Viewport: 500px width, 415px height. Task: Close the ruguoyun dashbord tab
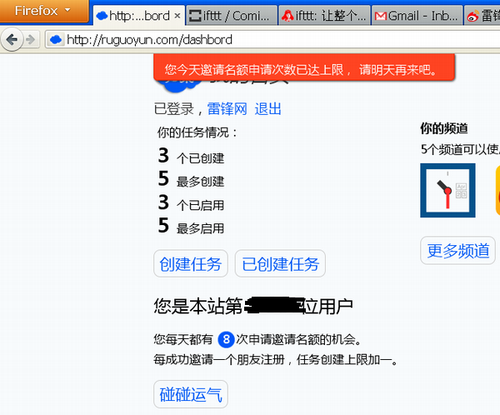(177, 16)
